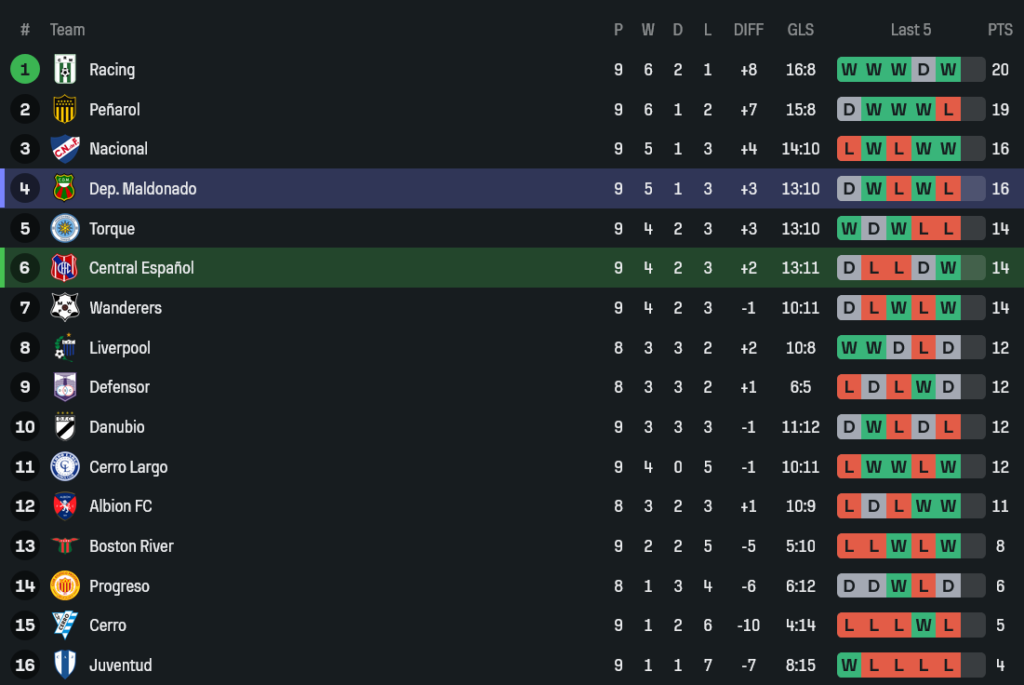The width and height of the screenshot is (1024, 685).
Task: Click the Nacional team badge
Action: [65, 149]
